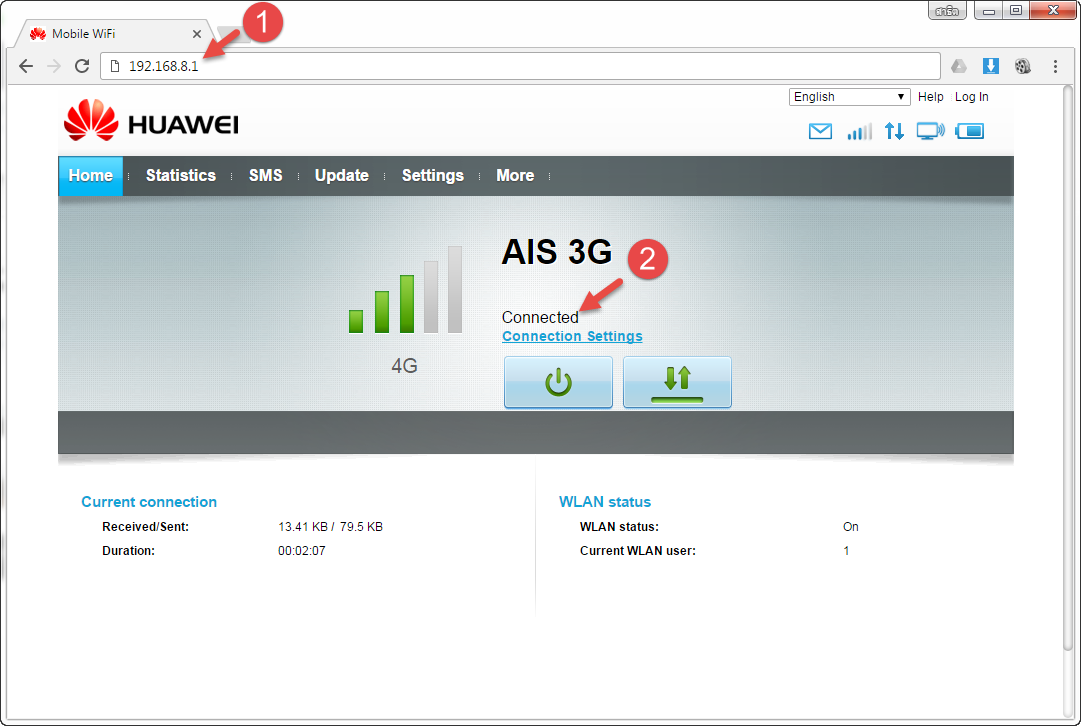Click the Current WLAN user label

[638, 551]
